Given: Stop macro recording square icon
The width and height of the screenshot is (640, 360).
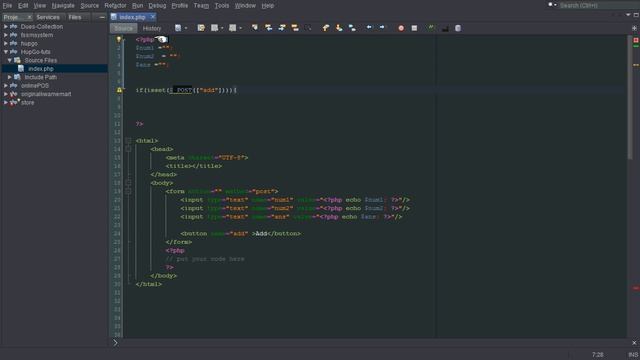Looking at the screenshot, I should coord(414,28).
